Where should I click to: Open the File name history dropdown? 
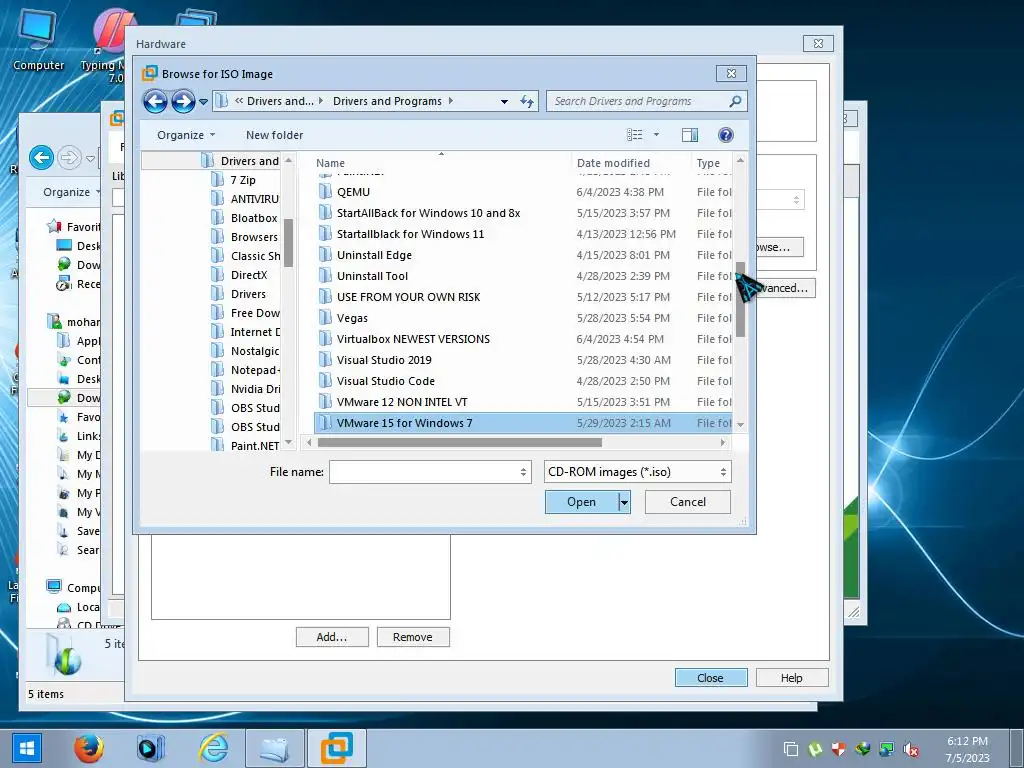[523, 472]
